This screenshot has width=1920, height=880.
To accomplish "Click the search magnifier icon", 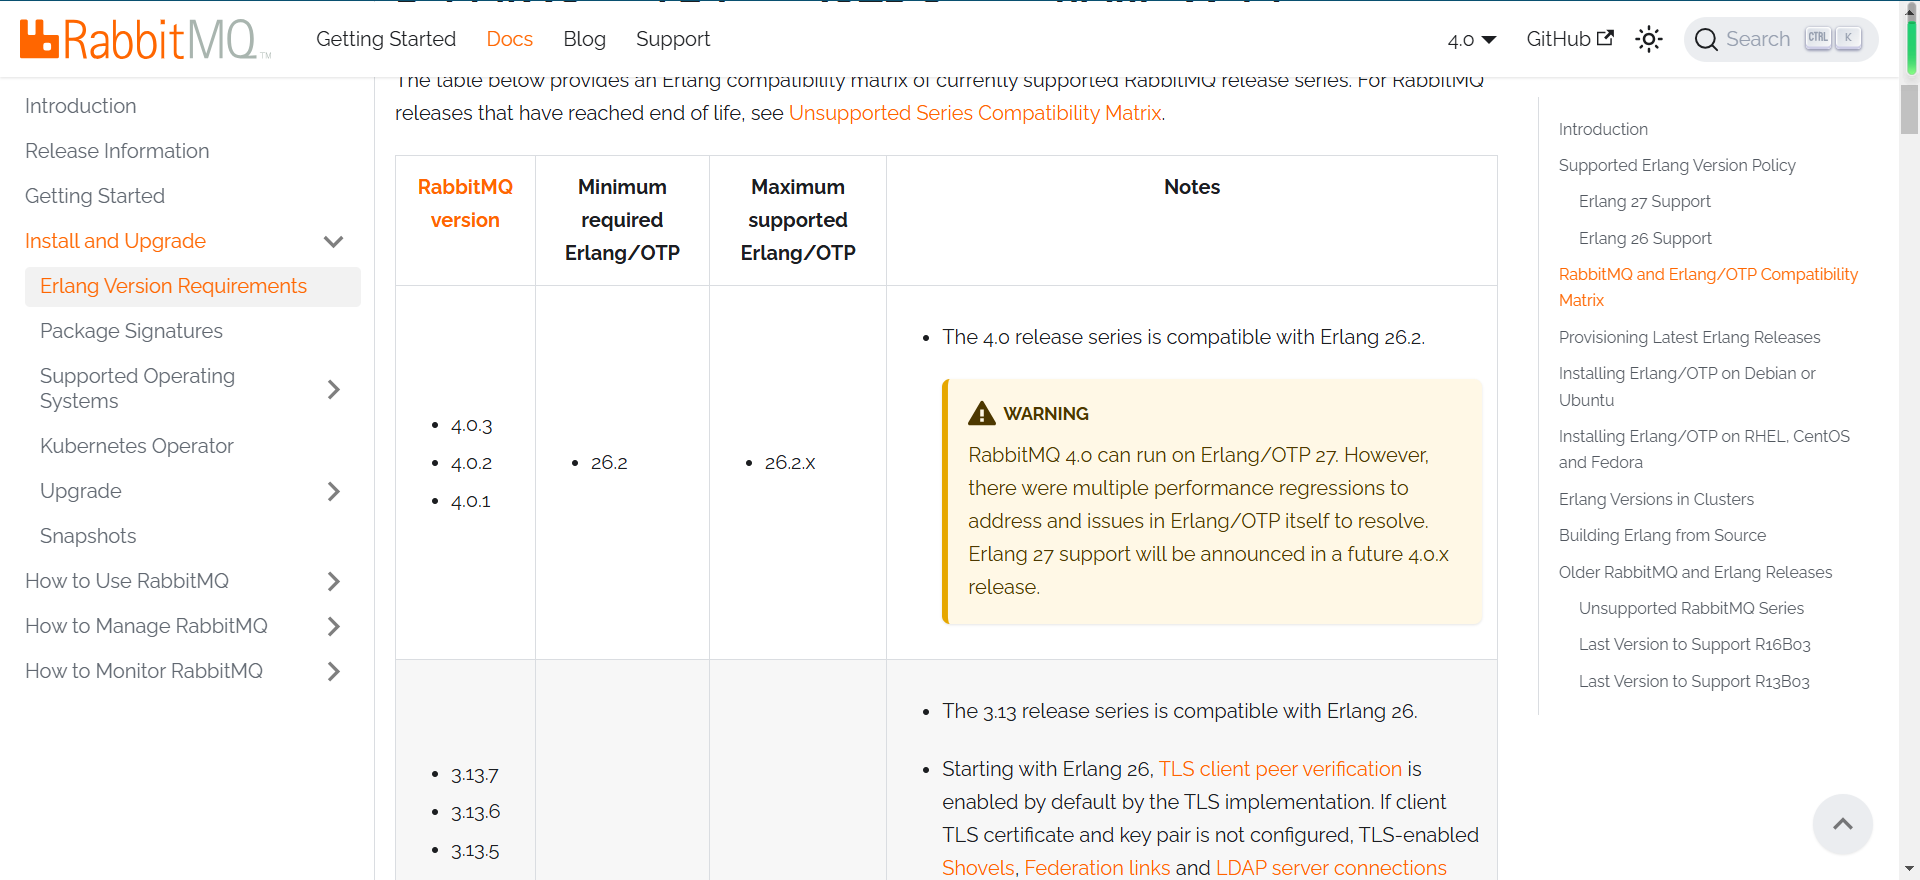I will [1706, 40].
